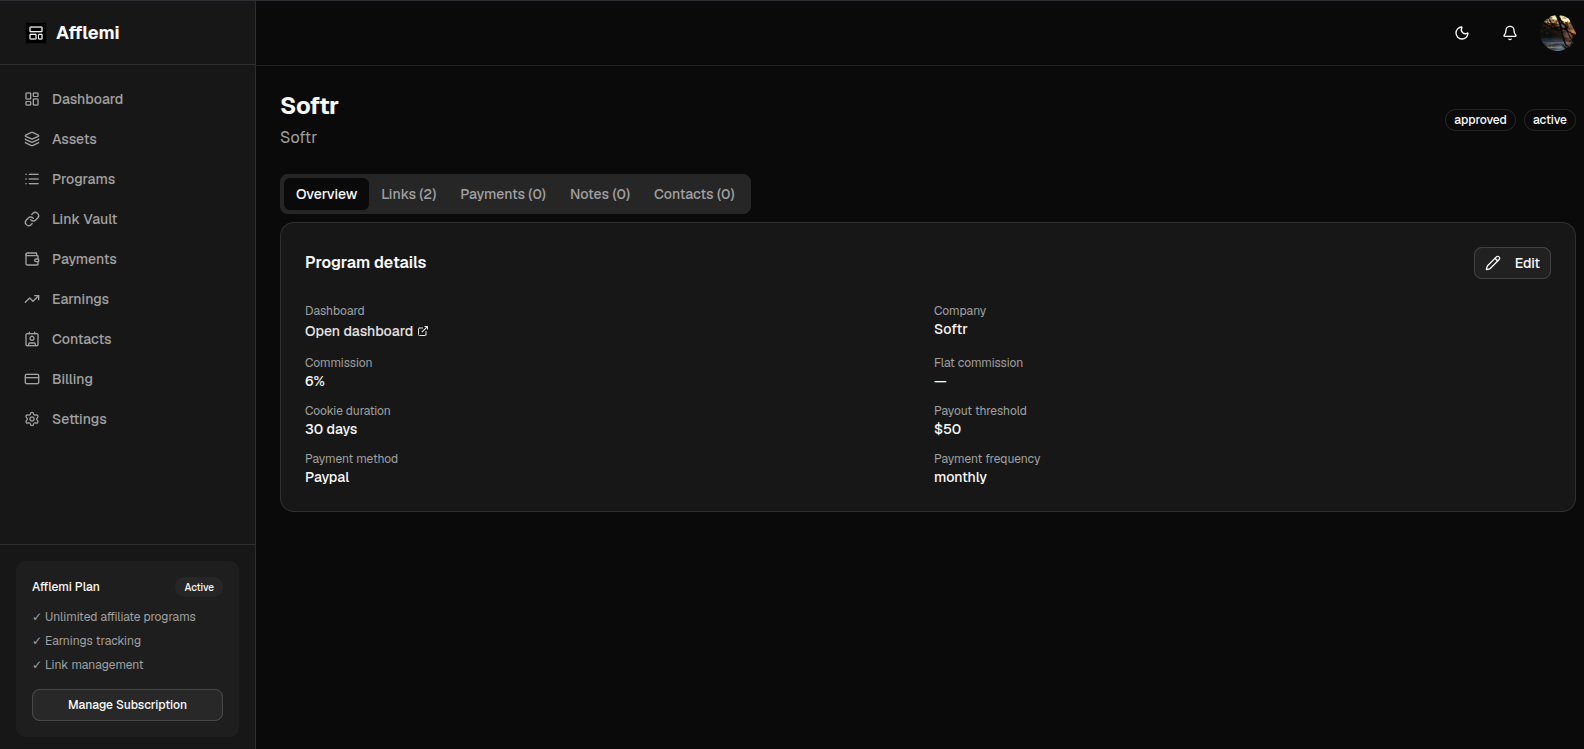Screen dimensions: 1584x749
Task: Click Earnings tracking feature text
Action: tap(93, 641)
